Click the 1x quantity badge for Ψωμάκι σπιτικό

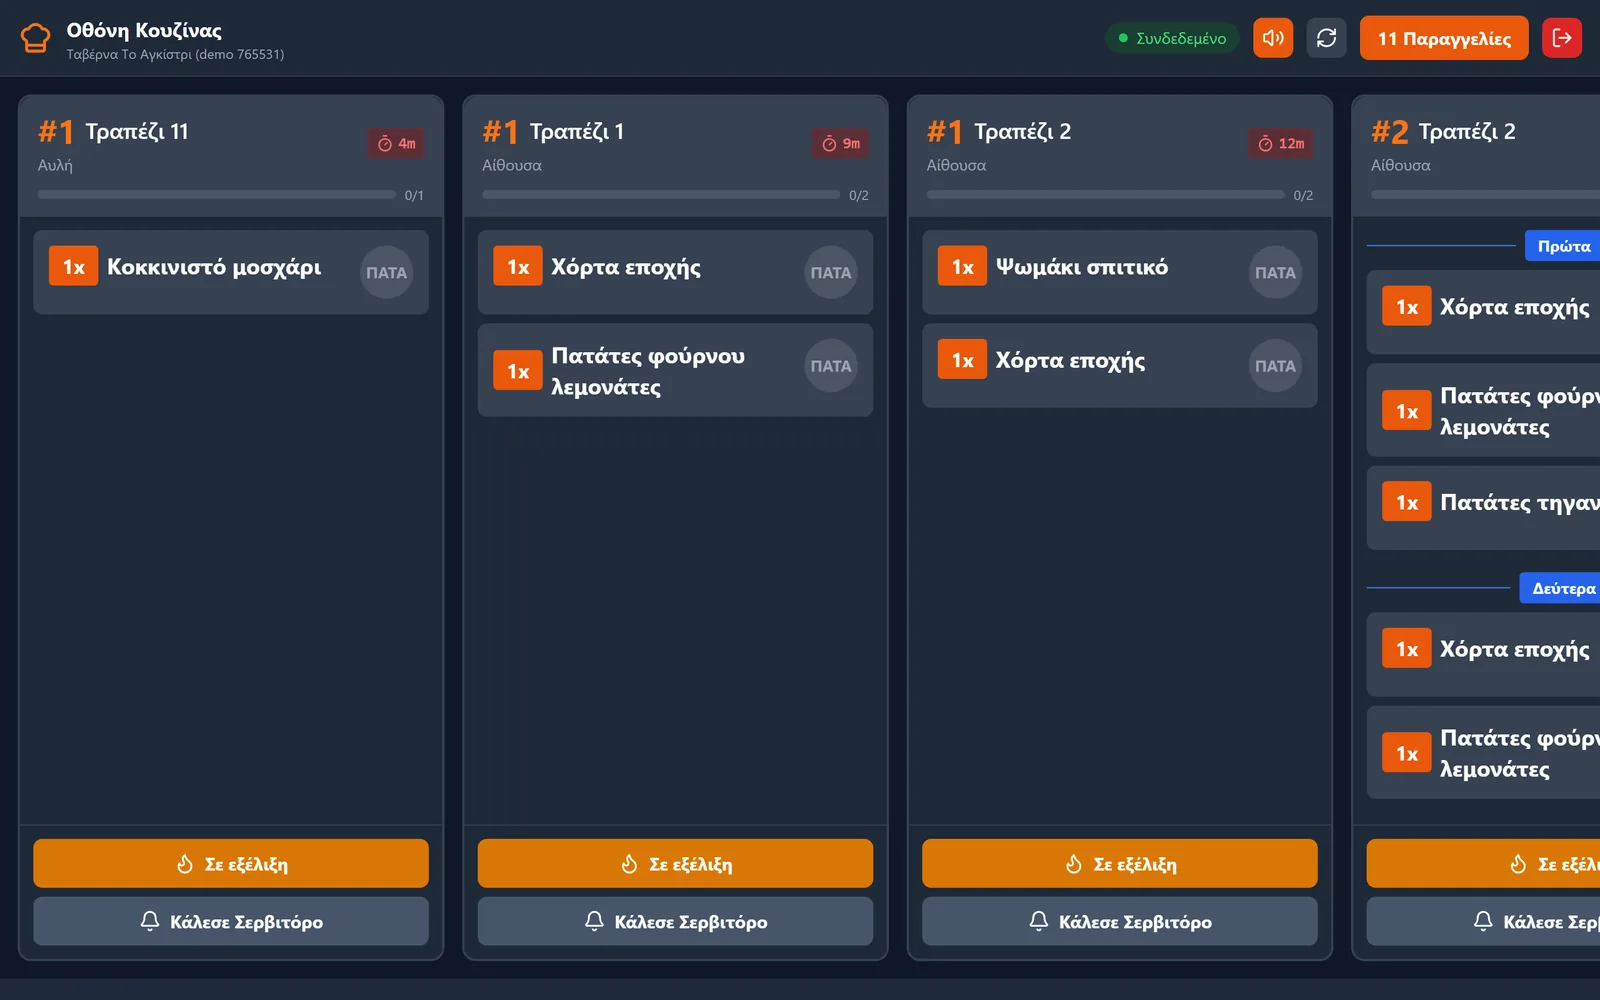(x=962, y=267)
